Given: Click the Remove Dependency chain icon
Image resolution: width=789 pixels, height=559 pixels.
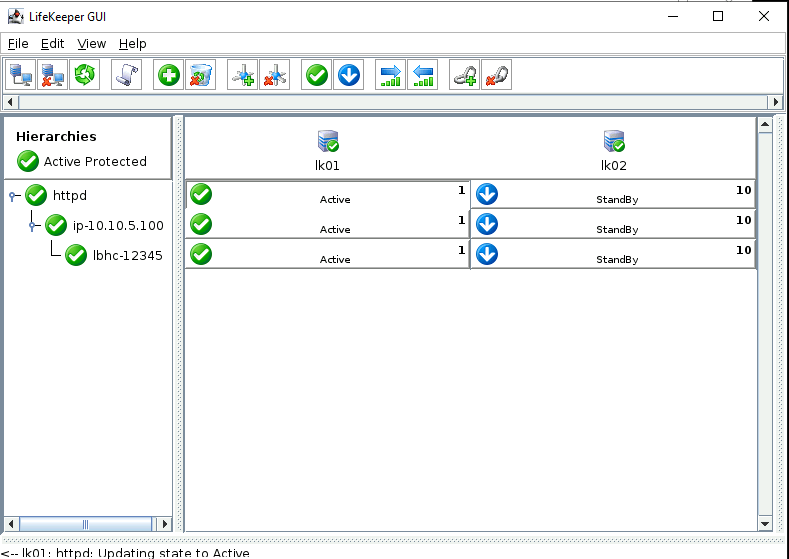Looking at the screenshot, I should coord(497,75).
